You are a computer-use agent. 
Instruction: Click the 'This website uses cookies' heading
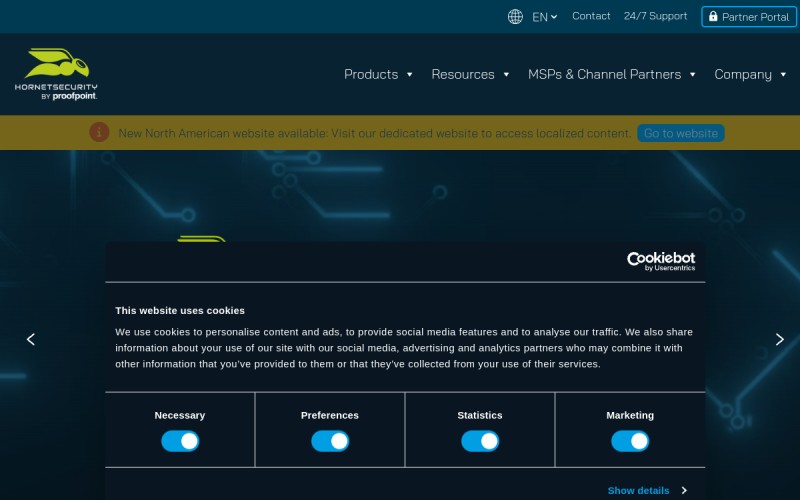(x=180, y=310)
